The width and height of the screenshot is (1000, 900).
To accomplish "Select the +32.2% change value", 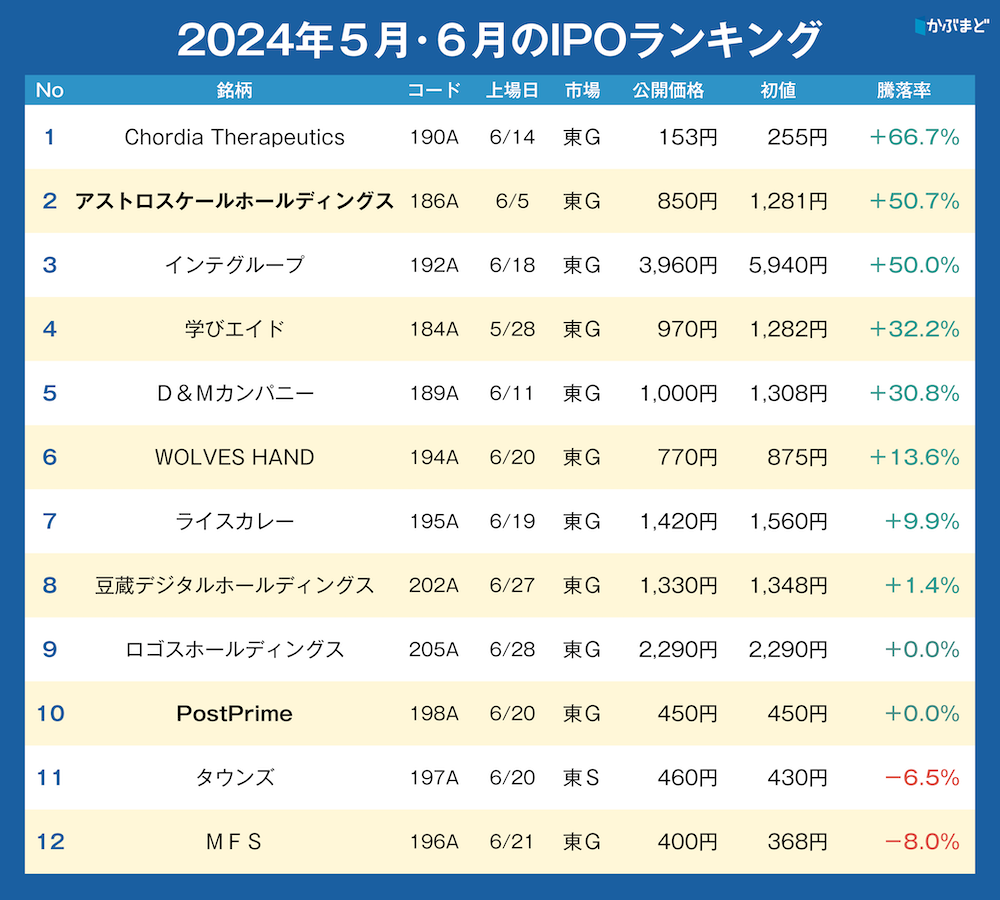I will [x=914, y=329].
